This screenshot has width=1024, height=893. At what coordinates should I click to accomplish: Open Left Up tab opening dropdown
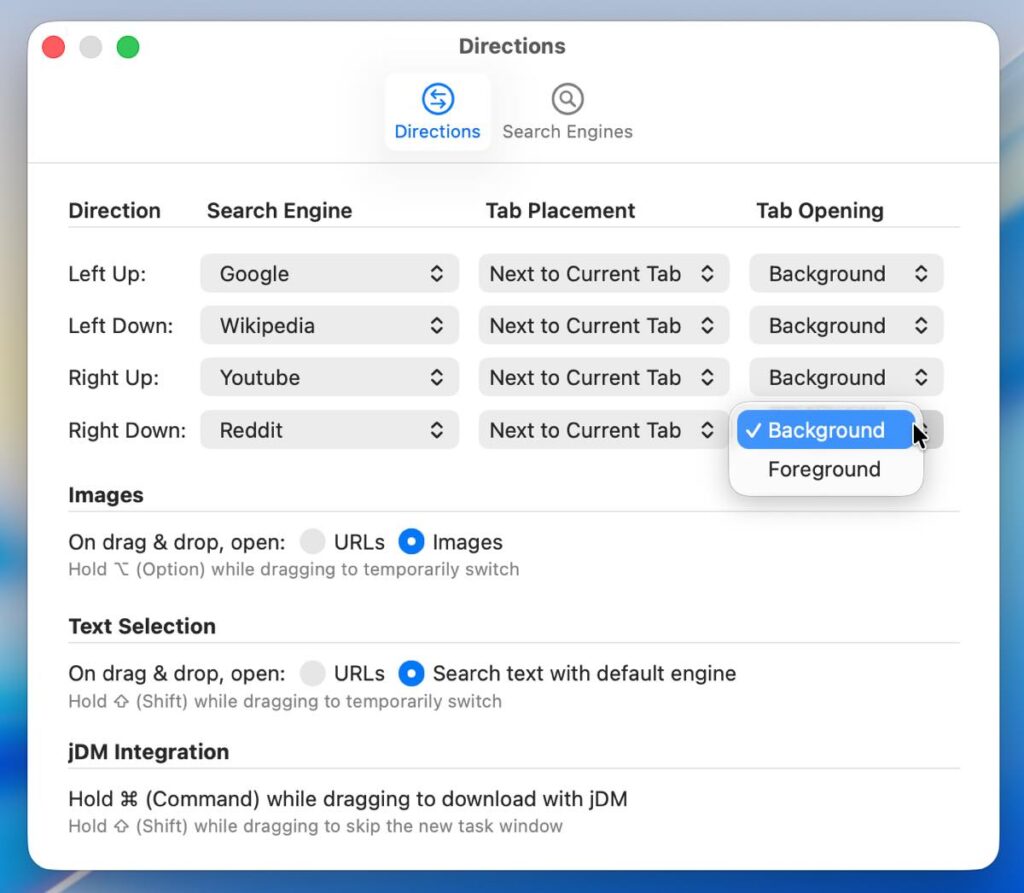846,274
